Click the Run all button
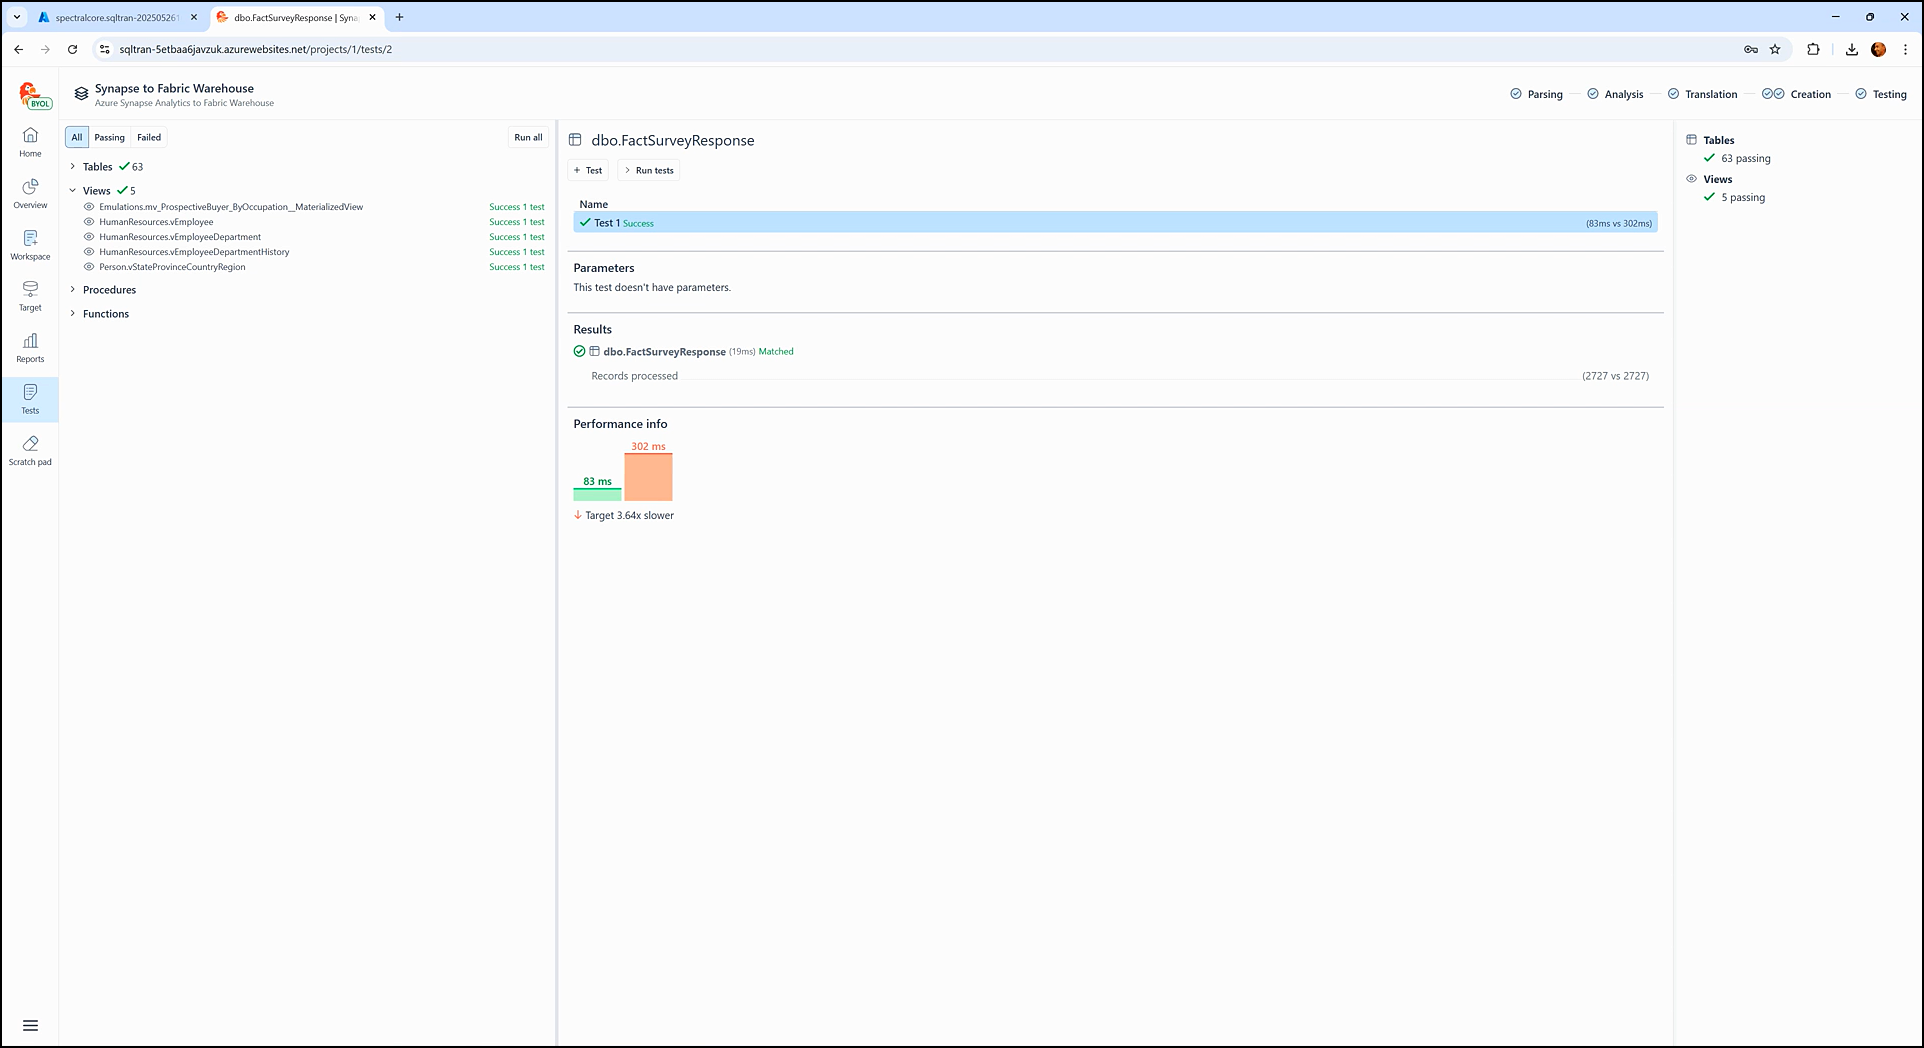This screenshot has width=1924, height=1048. point(528,138)
